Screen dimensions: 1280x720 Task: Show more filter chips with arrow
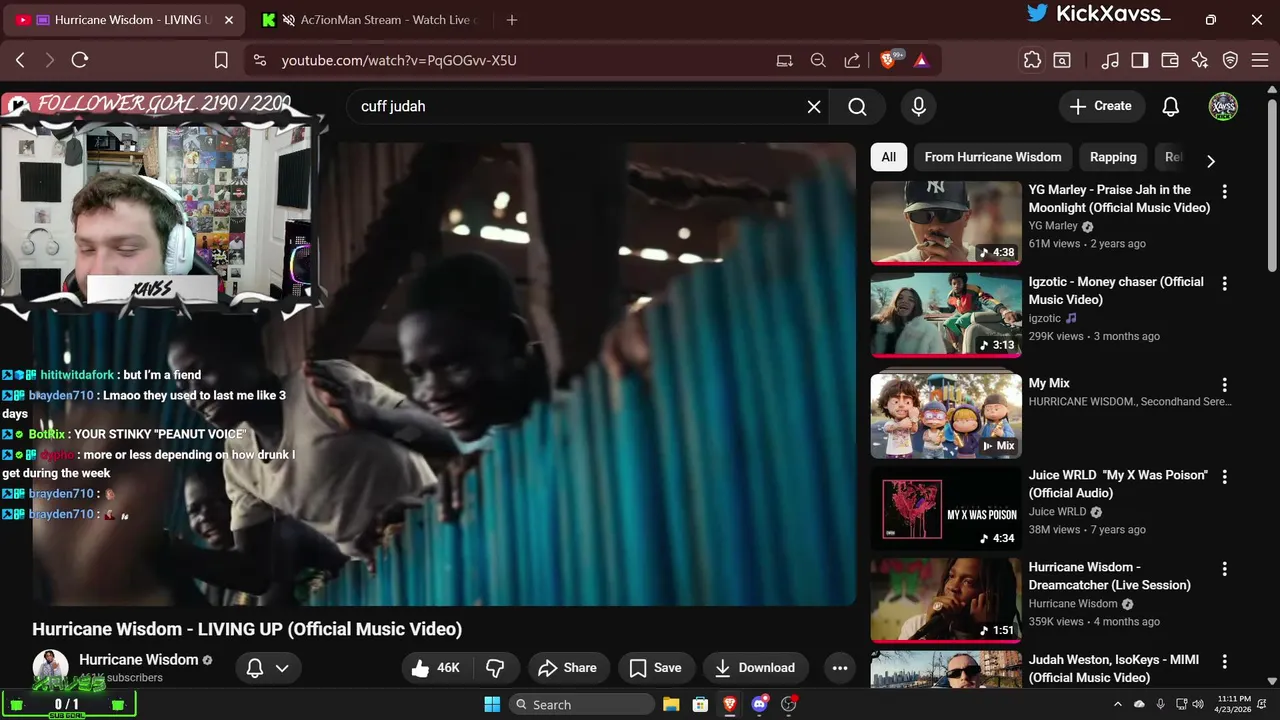click(x=1211, y=160)
